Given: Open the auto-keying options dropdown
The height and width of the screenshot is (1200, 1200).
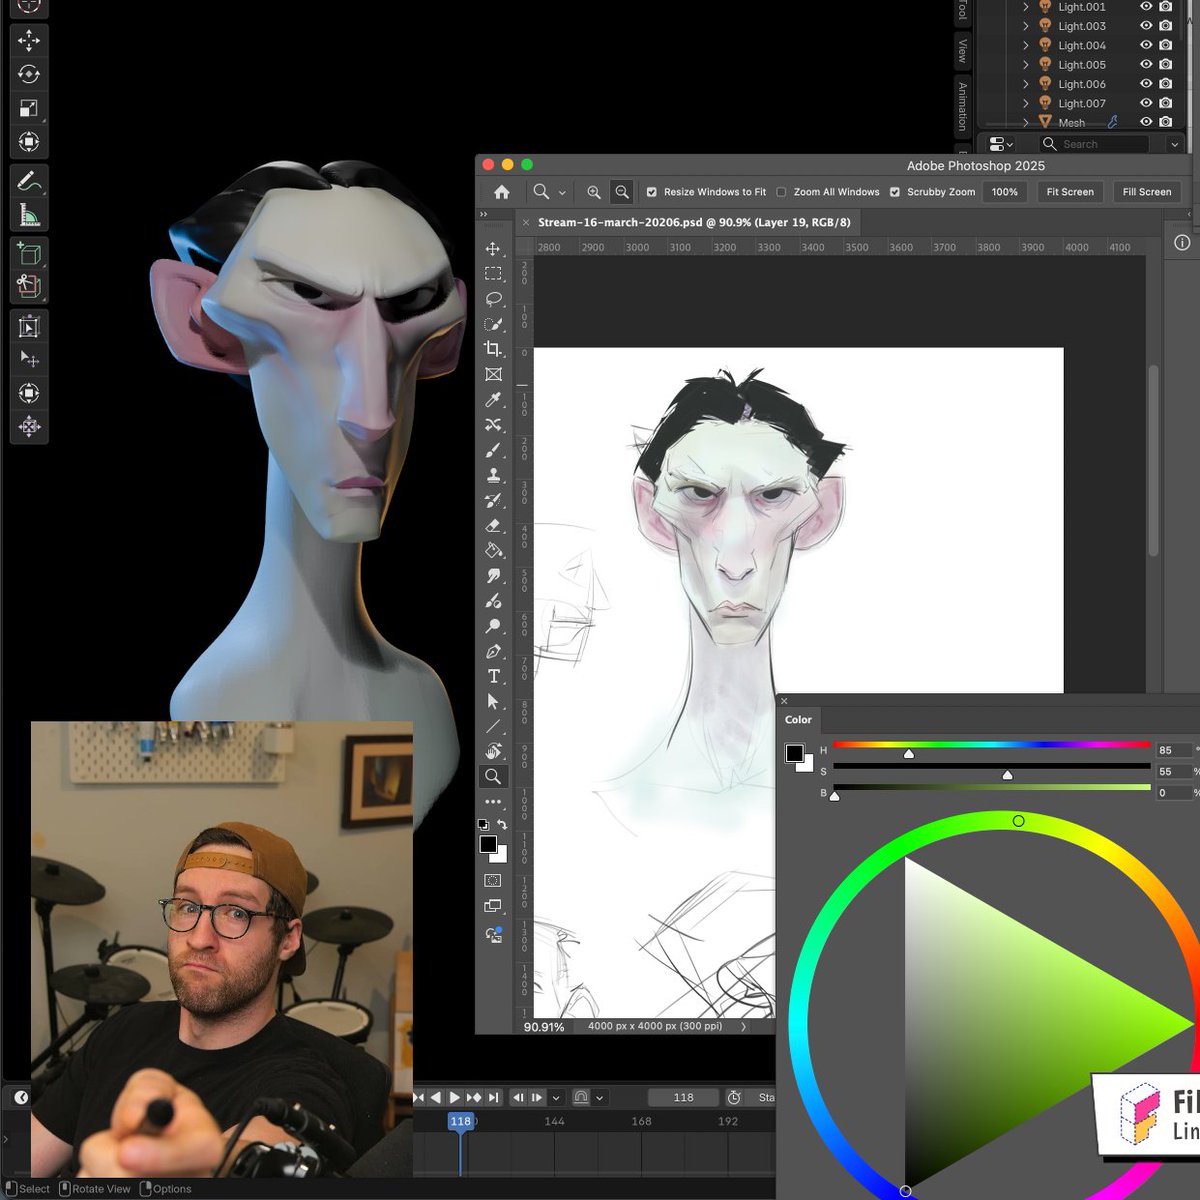Looking at the screenshot, I should point(599,1097).
